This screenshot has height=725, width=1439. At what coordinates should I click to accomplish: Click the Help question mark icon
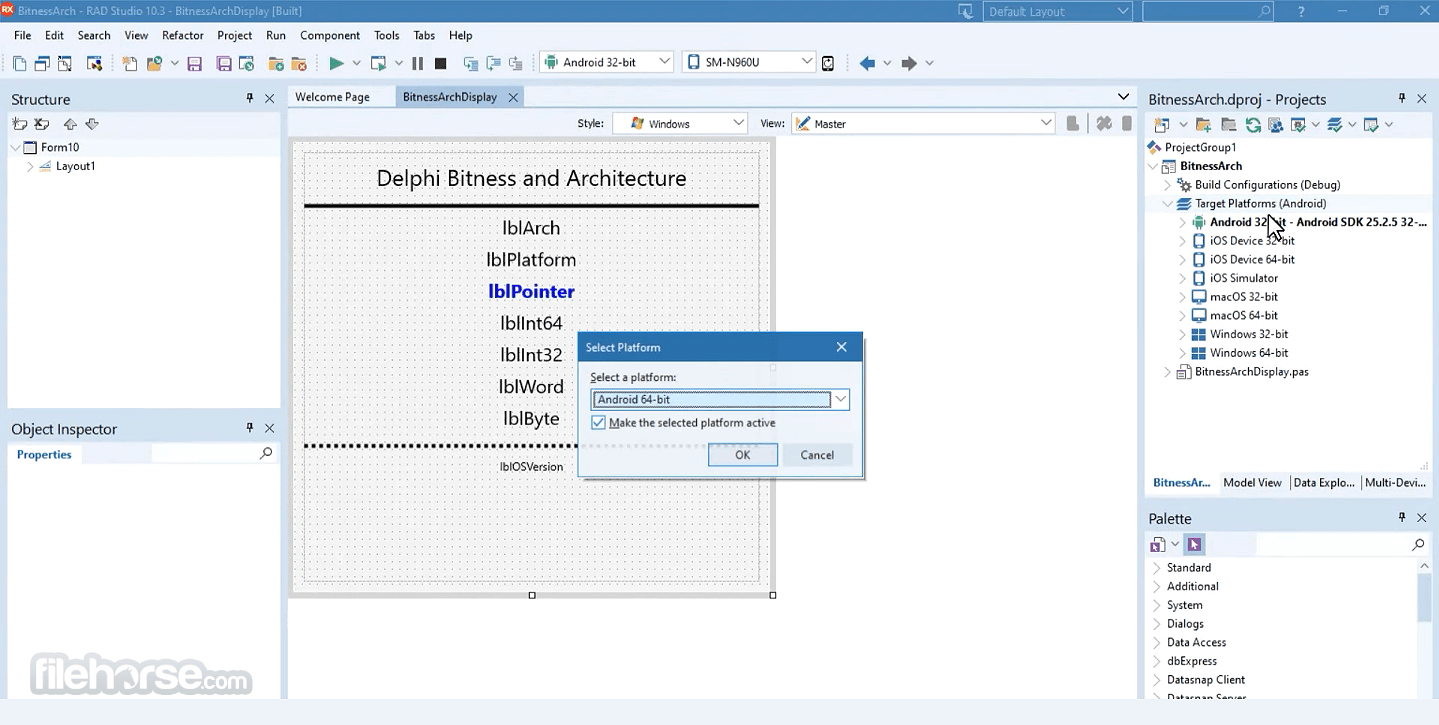(x=1301, y=12)
